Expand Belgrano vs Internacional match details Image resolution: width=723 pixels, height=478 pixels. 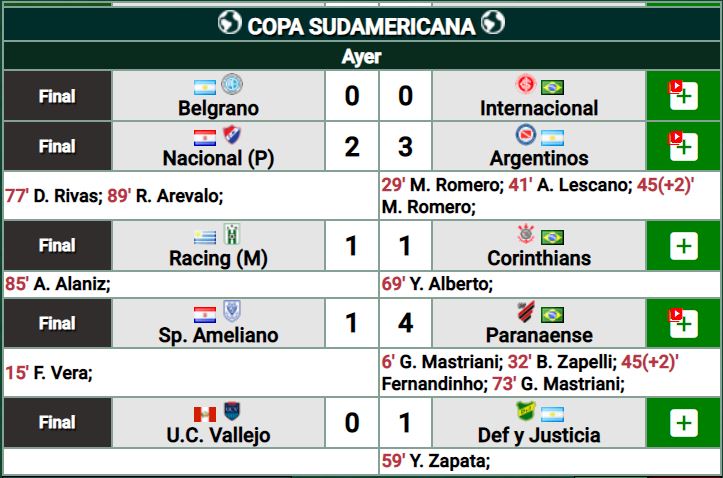[x=683, y=97]
